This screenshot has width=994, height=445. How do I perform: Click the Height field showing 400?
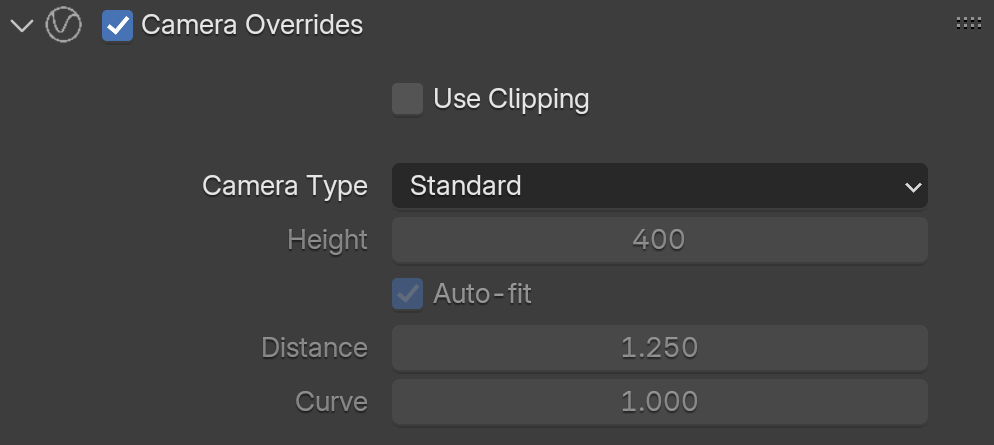click(659, 240)
